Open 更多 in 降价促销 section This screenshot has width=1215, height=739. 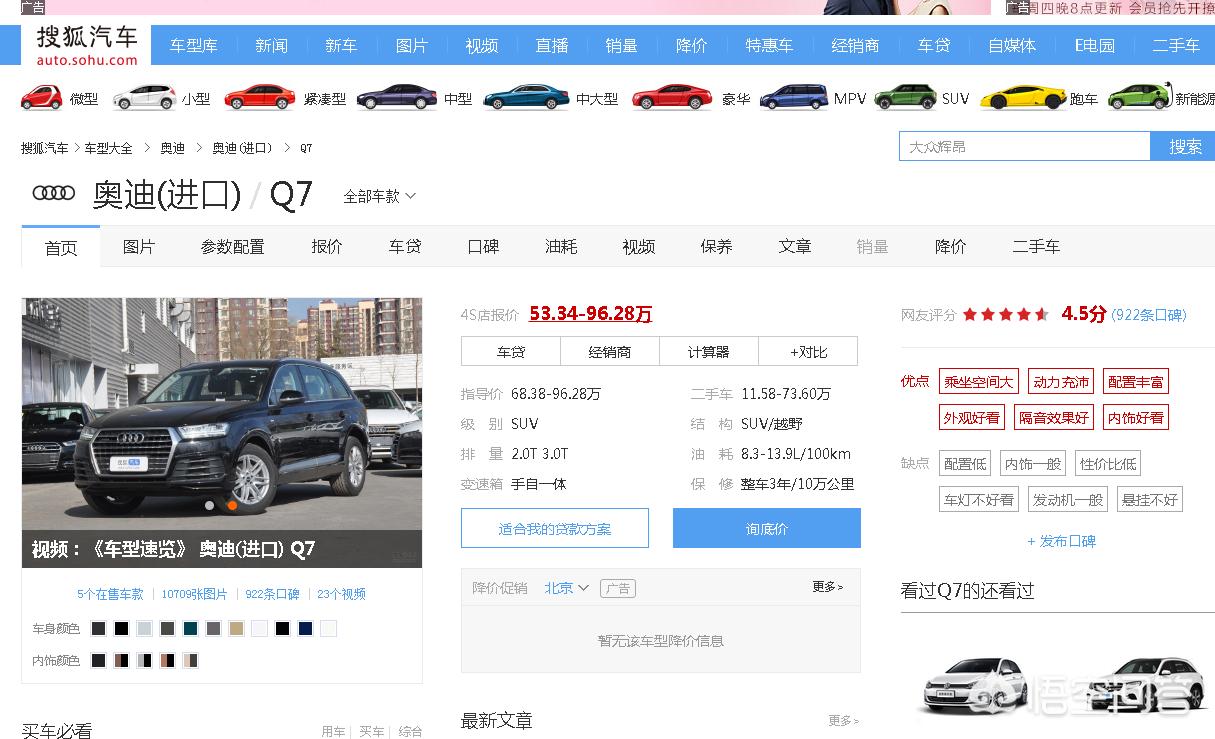pos(828,587)
